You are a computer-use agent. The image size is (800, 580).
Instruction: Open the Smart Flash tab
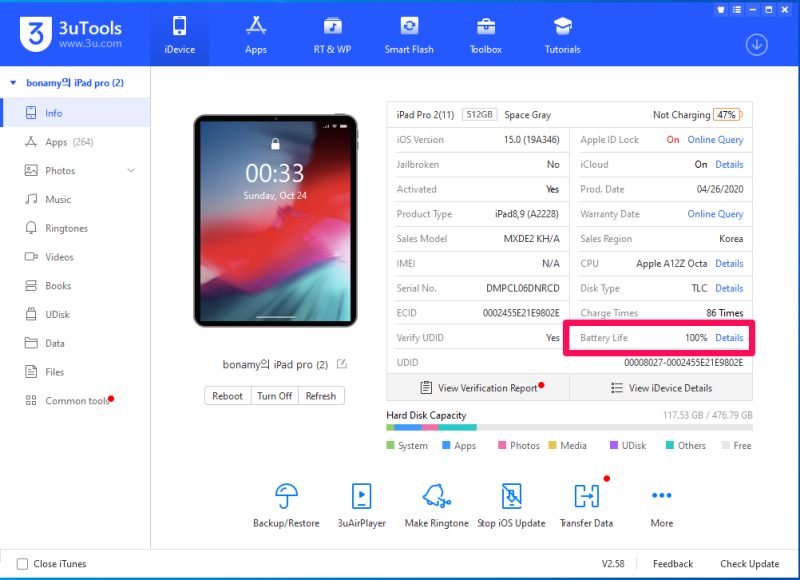[x=409, y=35]
